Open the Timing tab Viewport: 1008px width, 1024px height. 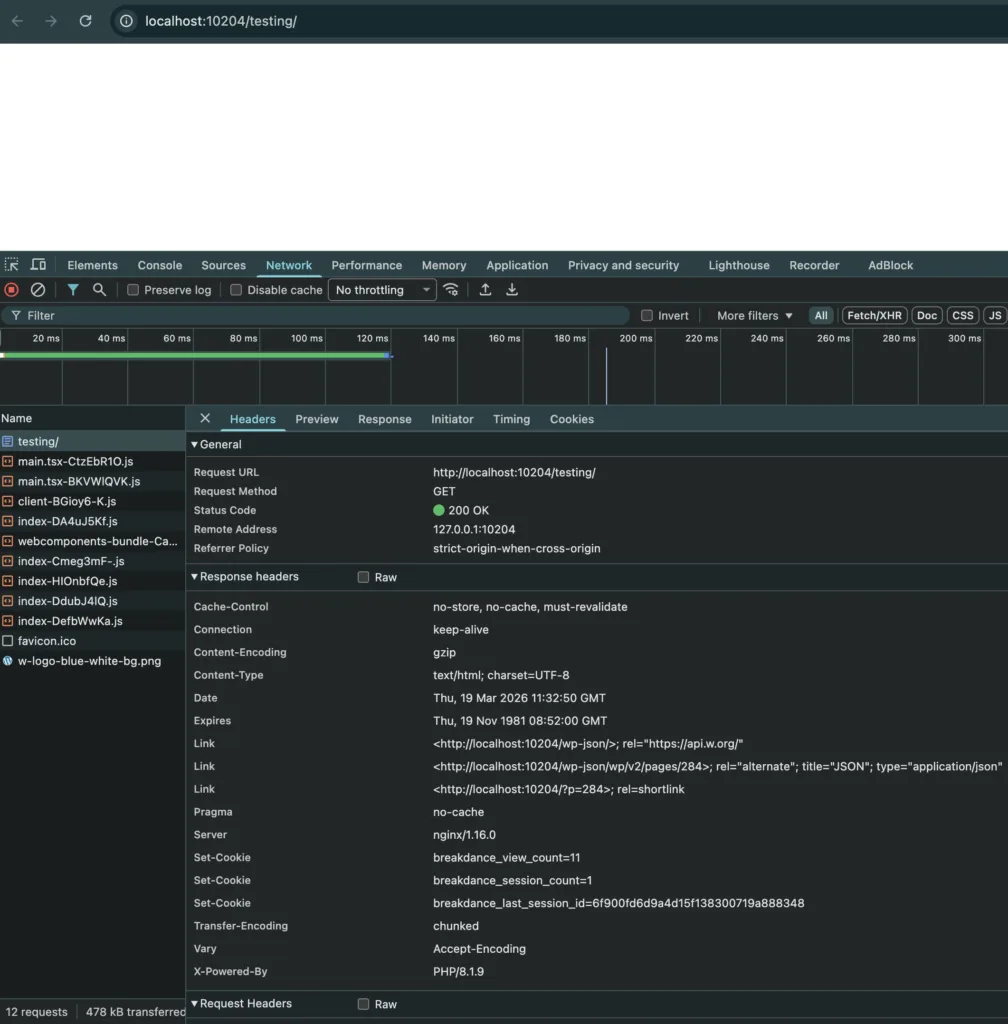coord(511,419)
